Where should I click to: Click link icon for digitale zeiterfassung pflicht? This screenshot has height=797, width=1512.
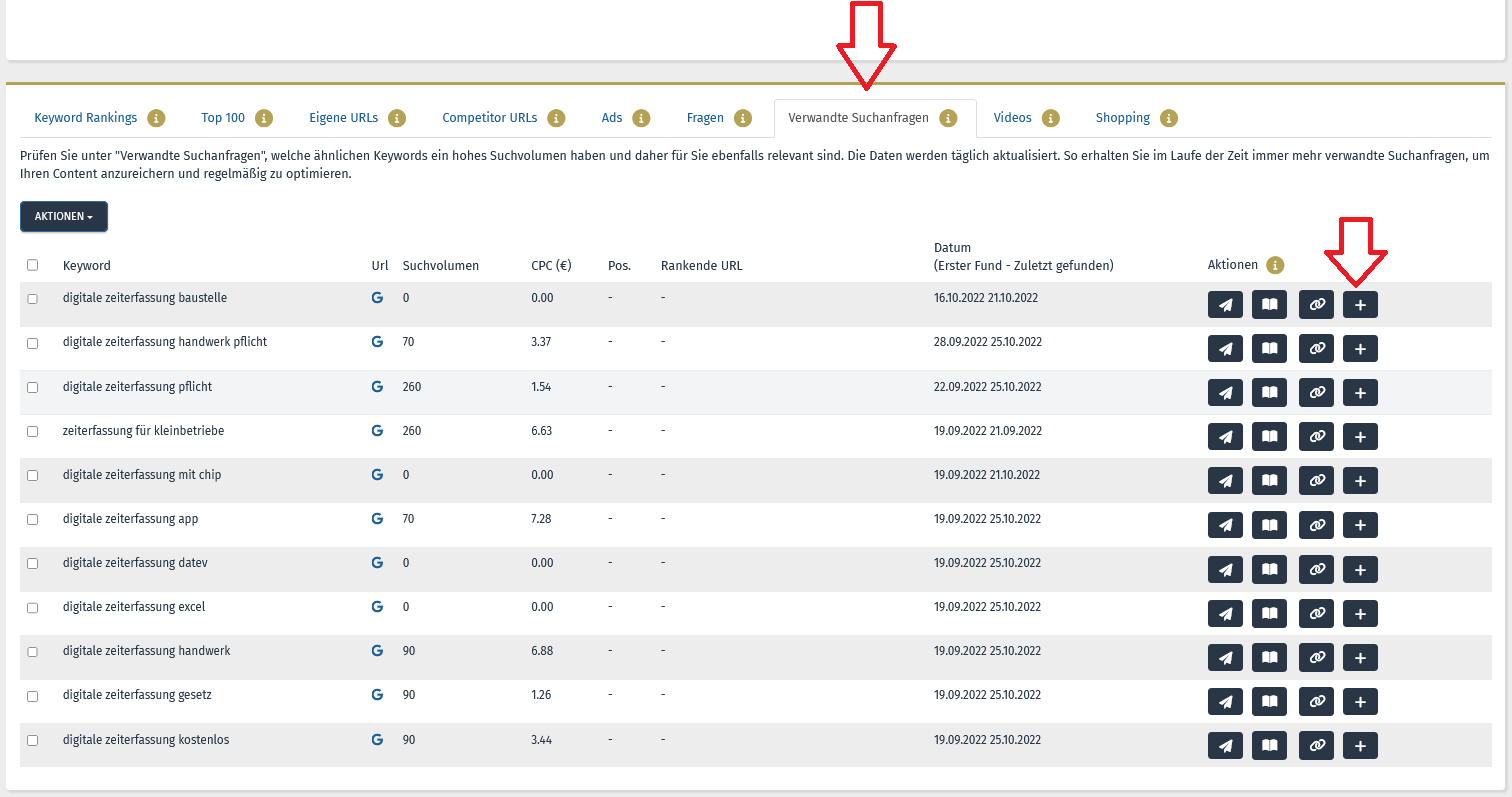pyautogui.click(x=1316, y=393)
